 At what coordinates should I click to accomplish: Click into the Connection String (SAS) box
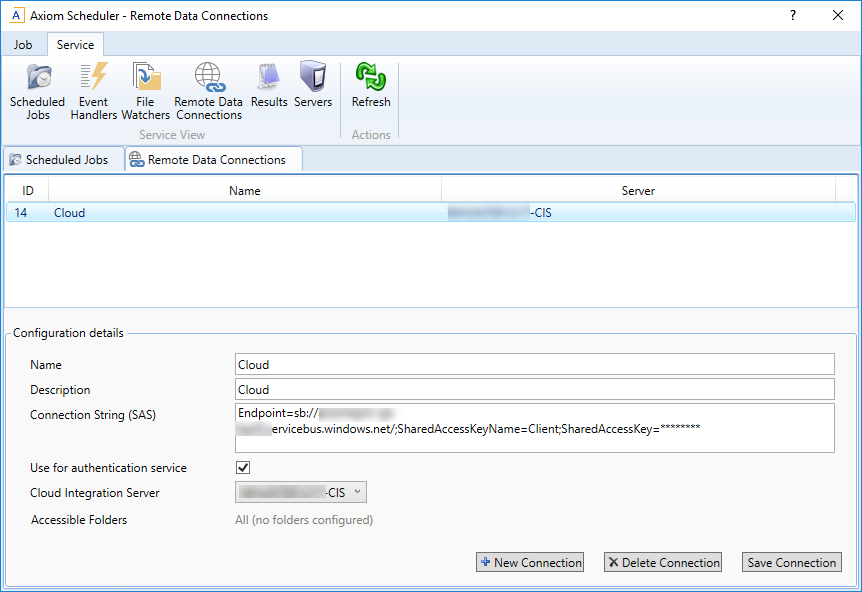coord(534,428)
